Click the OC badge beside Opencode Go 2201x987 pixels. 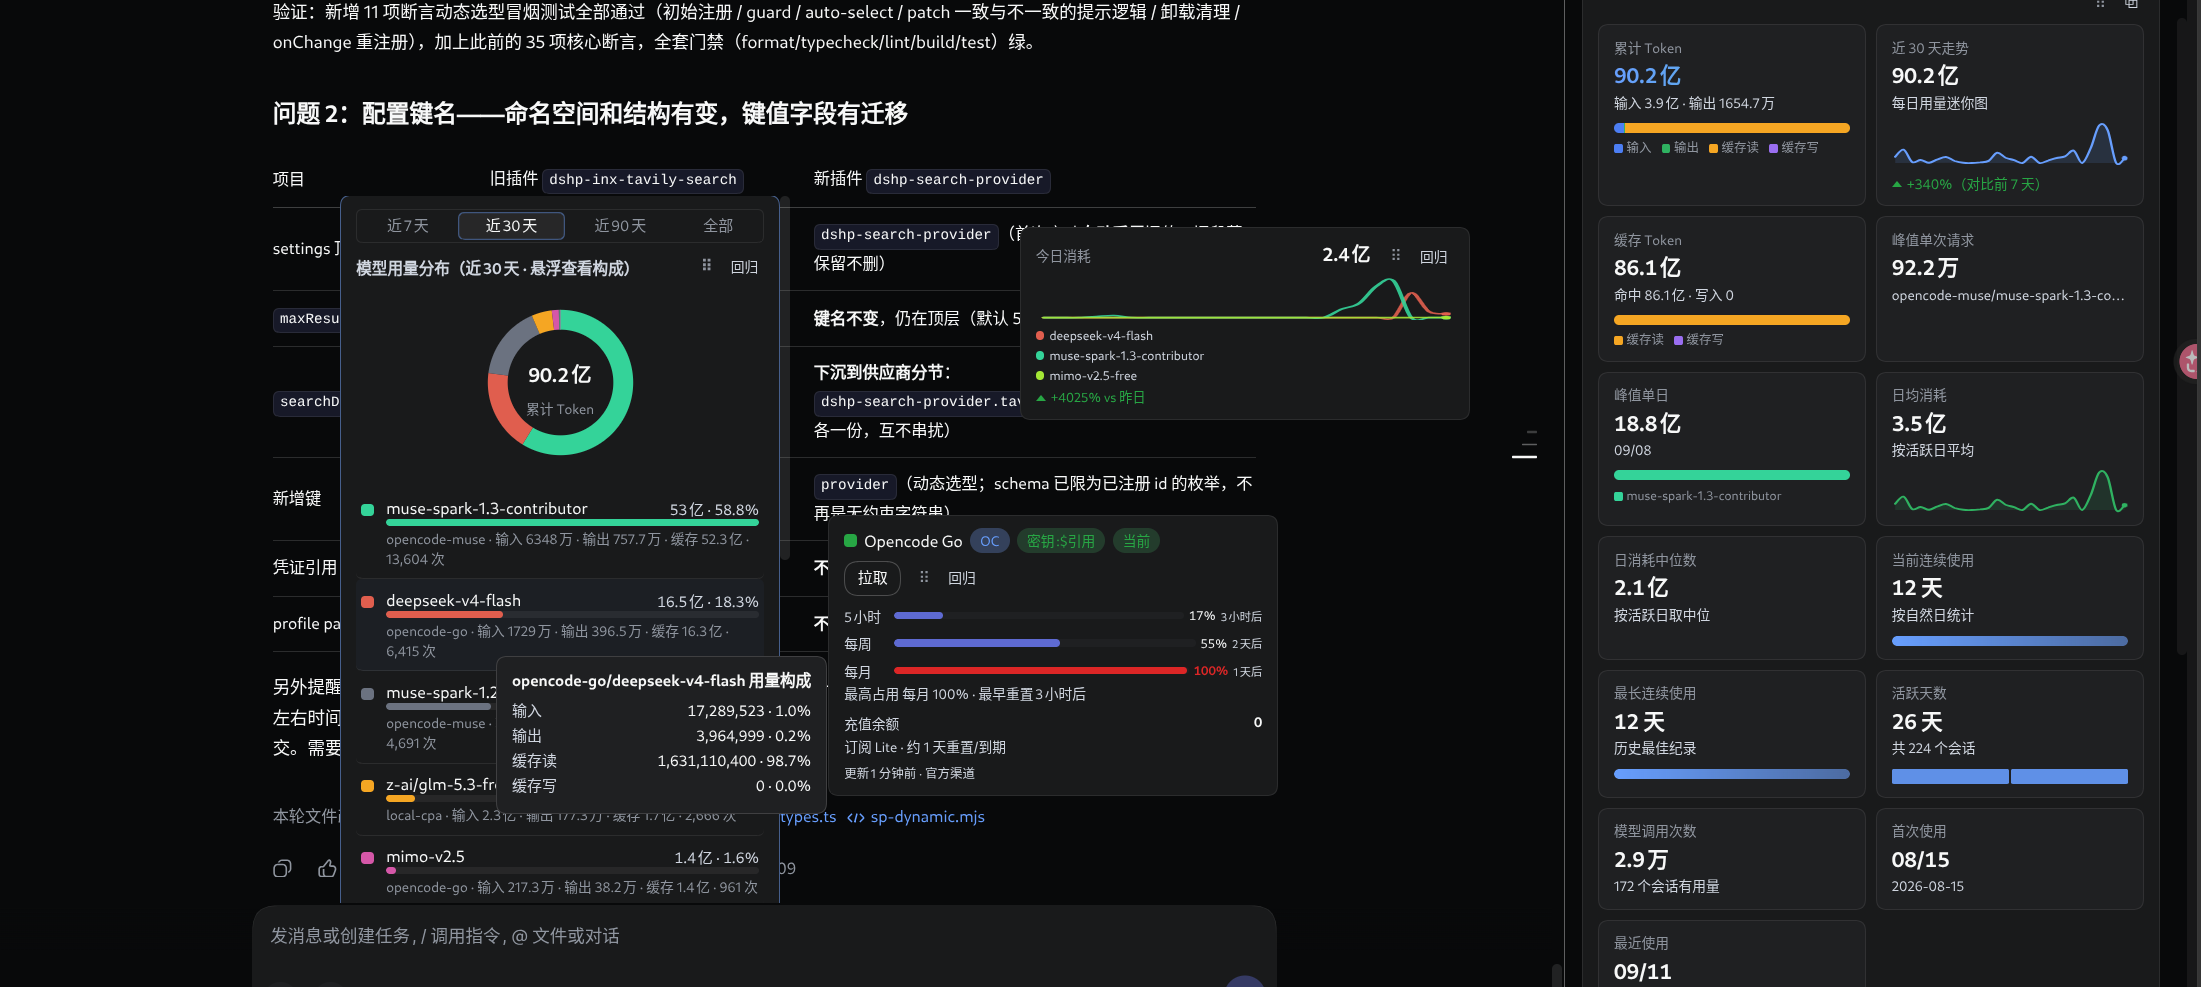coord(989,541)
